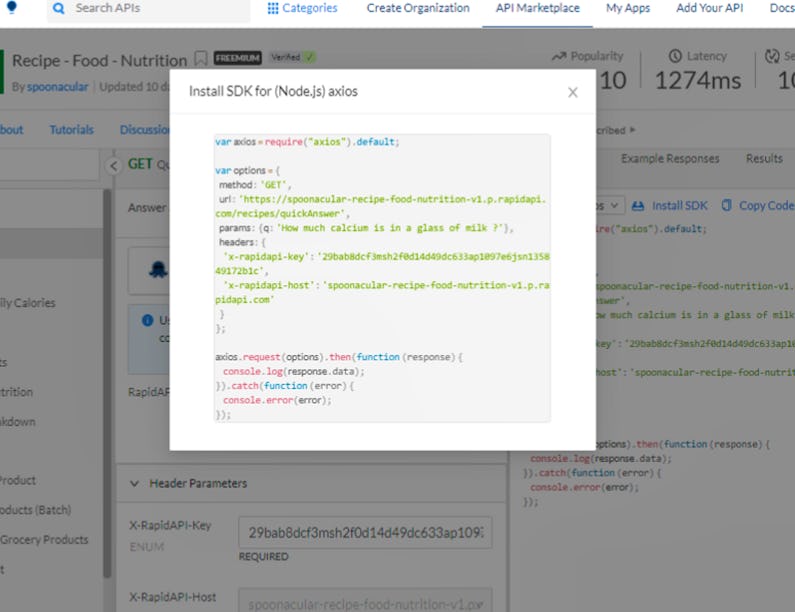Open My Apps

tap(628, 8)
